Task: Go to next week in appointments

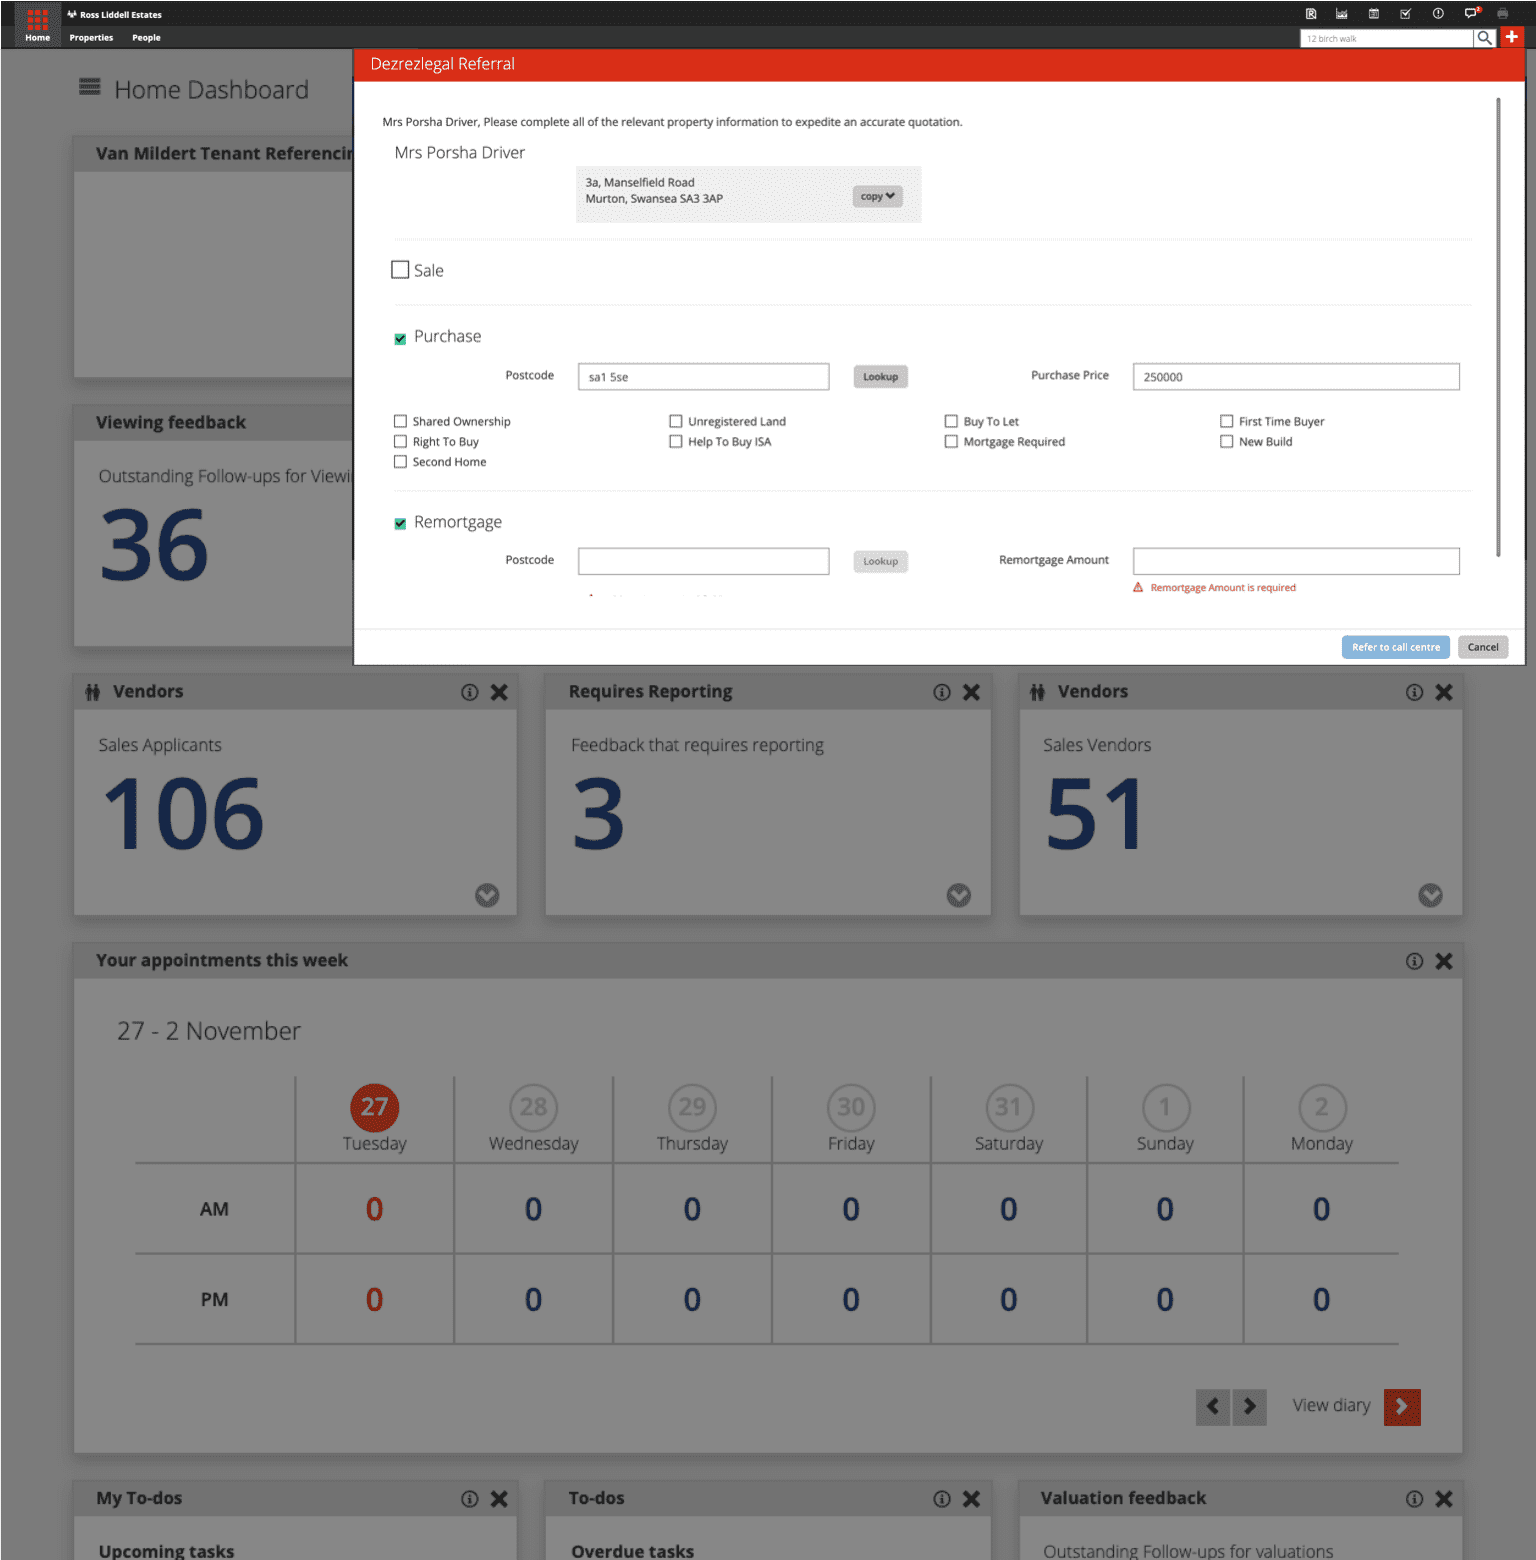Action: pos(1250,1407)
